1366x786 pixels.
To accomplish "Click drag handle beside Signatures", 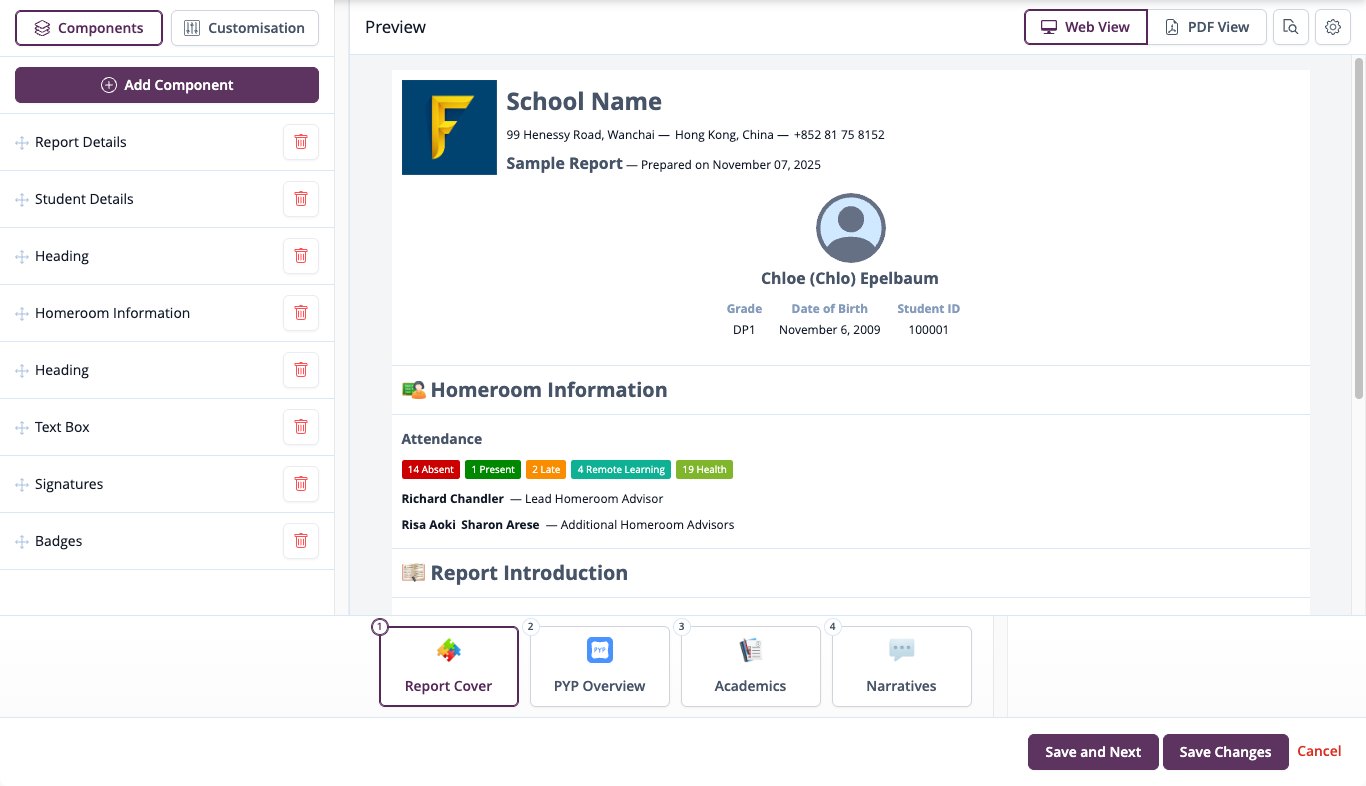I will pyautogui.click(x=21, y=485).
